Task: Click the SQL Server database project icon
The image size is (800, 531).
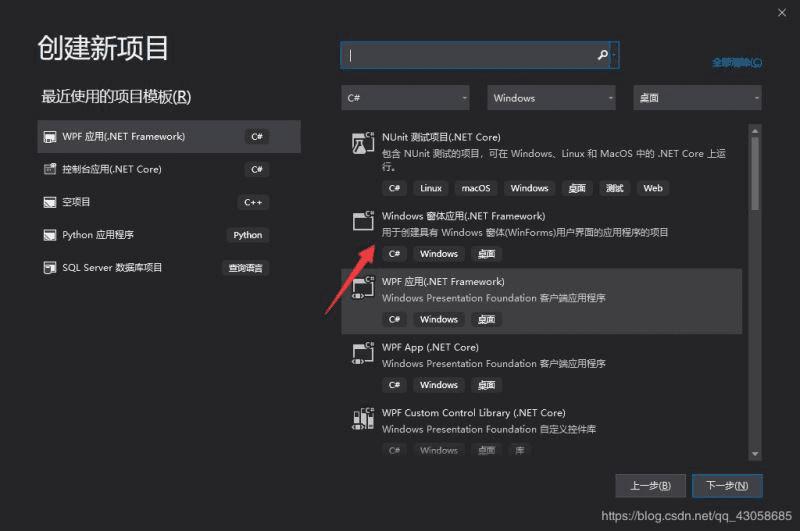Action: pyautogui.click(x=49, y=268)
